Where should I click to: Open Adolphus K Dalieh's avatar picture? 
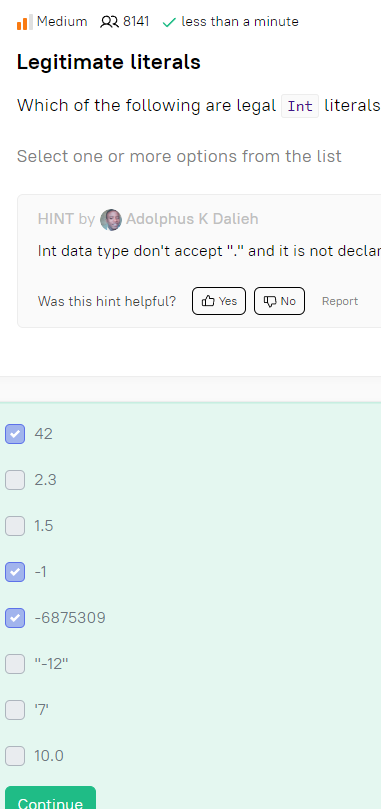[x=111, y=219]
